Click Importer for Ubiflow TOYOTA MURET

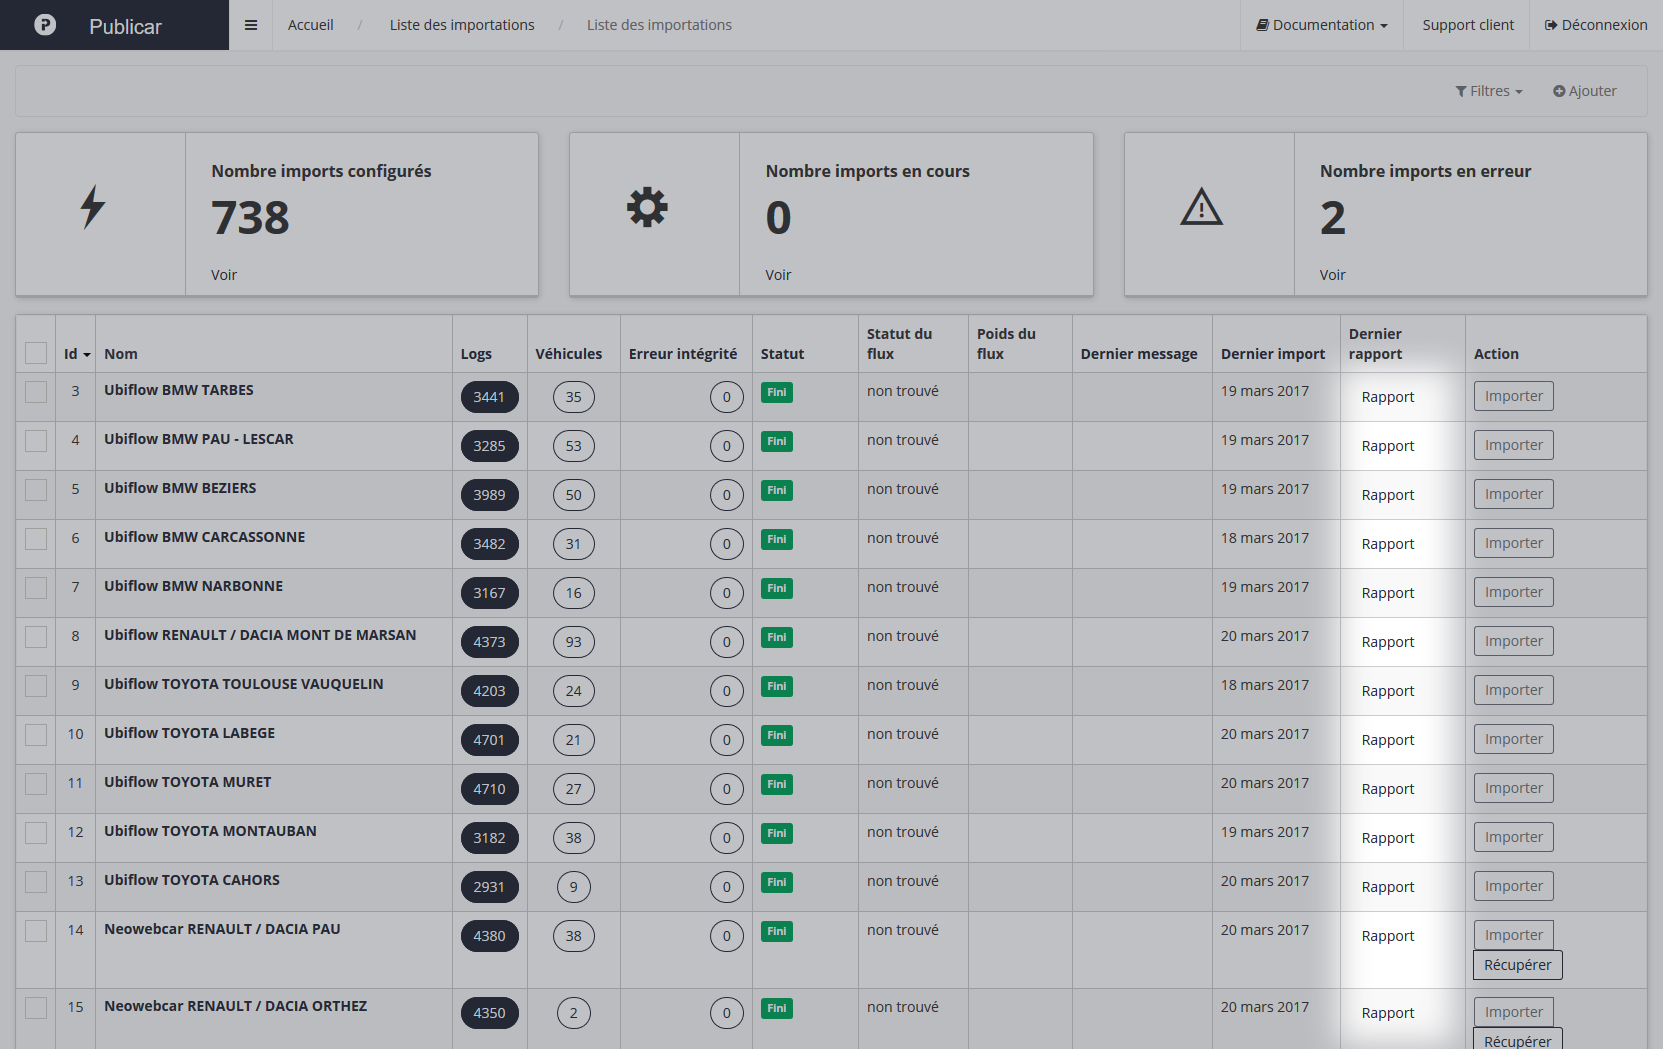(x=1513, y=788)
